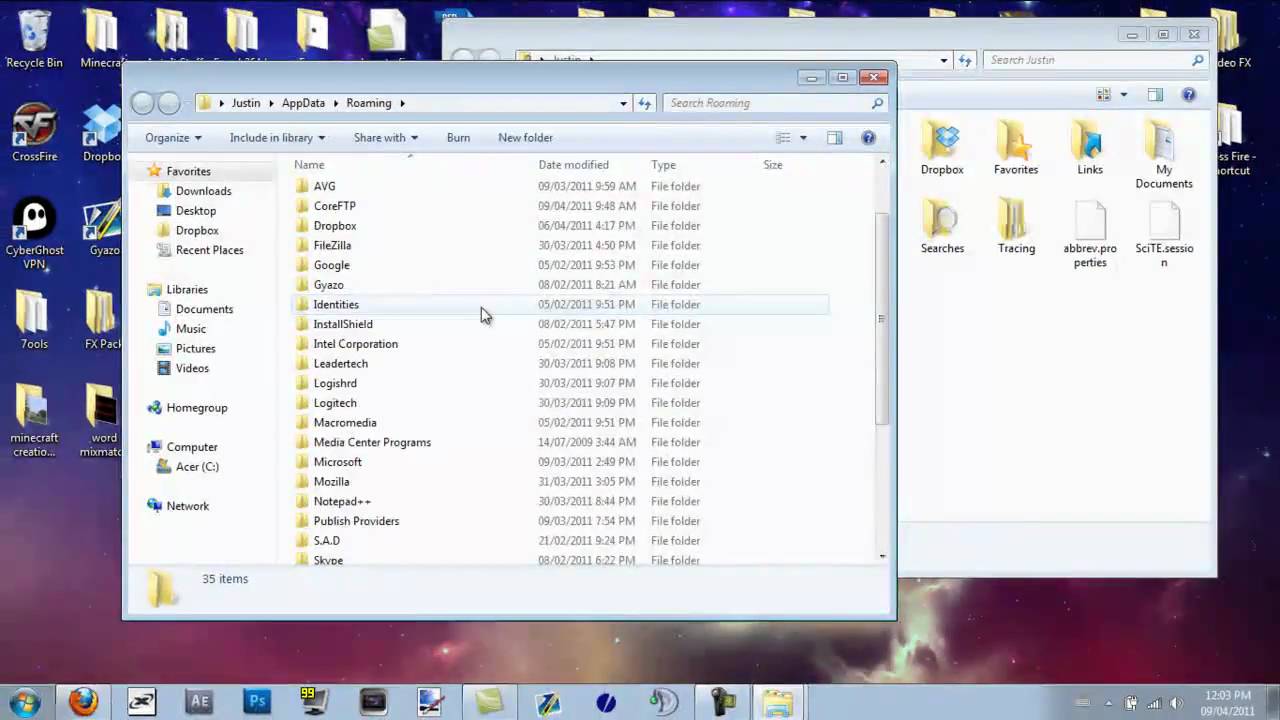This screenshot has height=720, width=1280.
Task: Select the FileZilla folder row
Action: 561,245
